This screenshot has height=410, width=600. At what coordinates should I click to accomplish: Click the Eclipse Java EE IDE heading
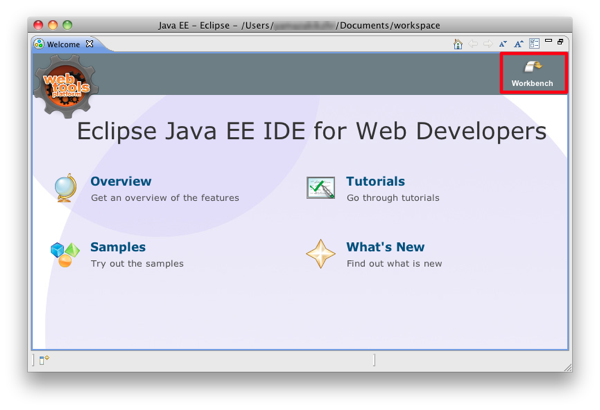click(x=312, y=131)
